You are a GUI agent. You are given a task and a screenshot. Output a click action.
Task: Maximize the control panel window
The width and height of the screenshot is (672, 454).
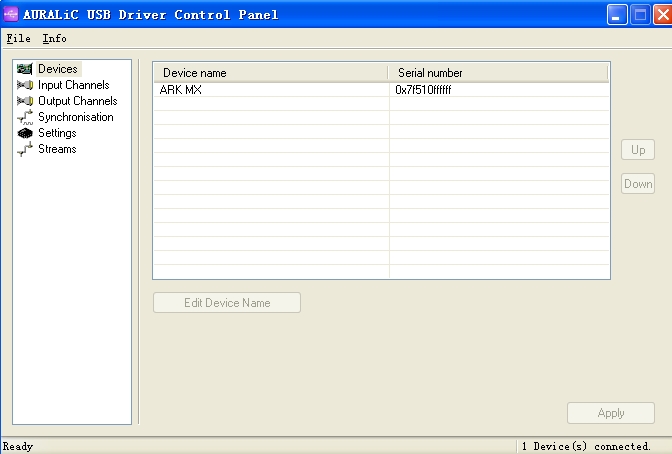[x=640, y=15]
